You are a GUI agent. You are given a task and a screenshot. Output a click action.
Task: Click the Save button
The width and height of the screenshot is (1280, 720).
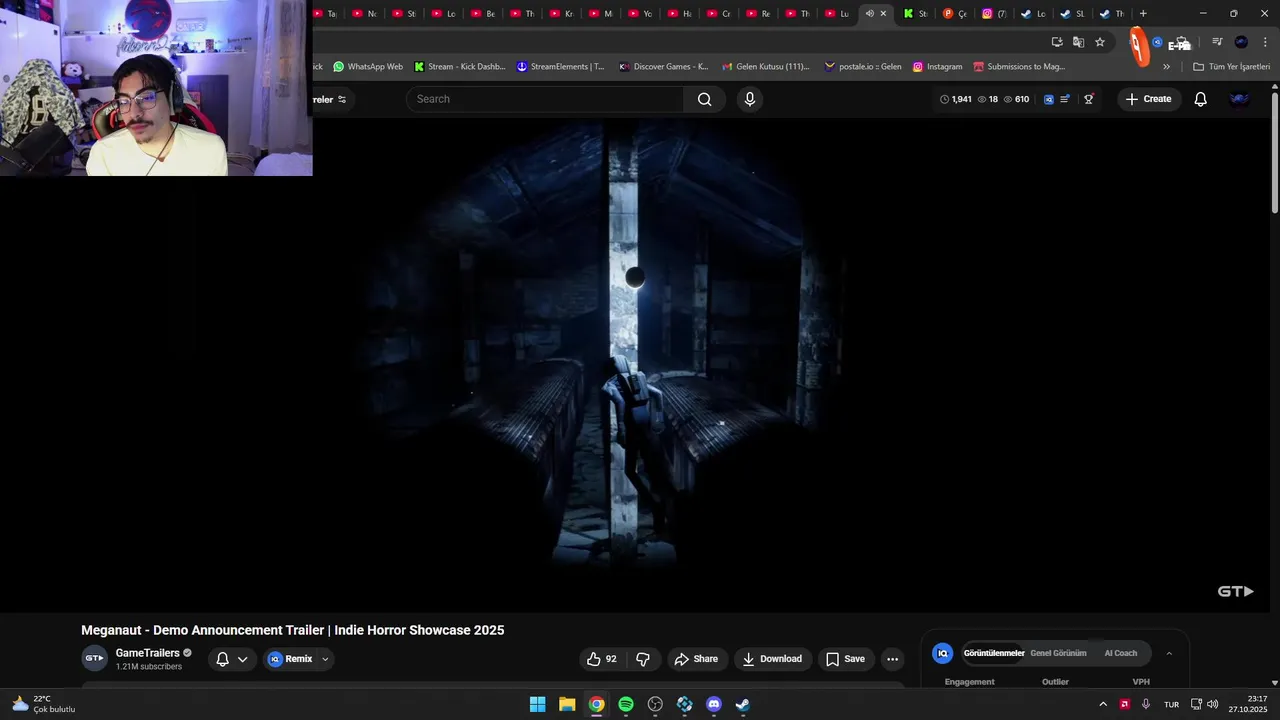point(845,659)
